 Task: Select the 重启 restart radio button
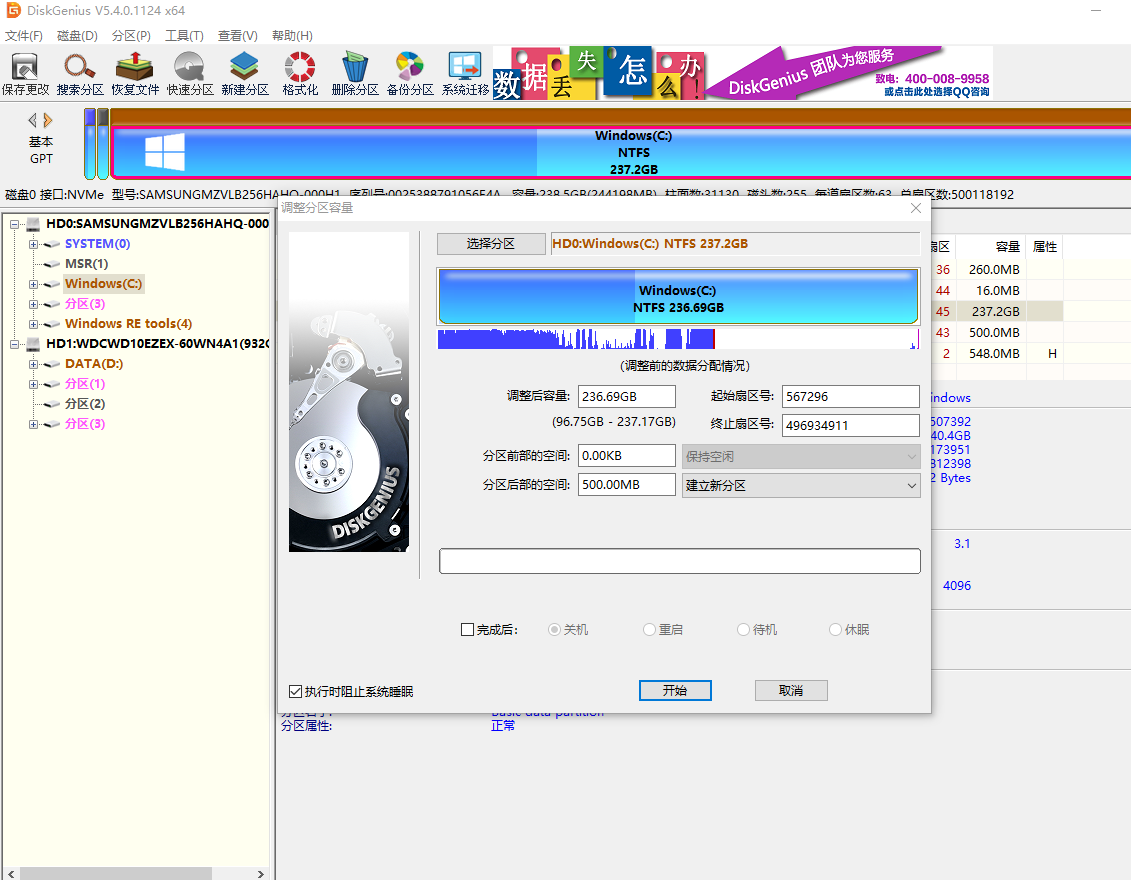pos(649,630)
